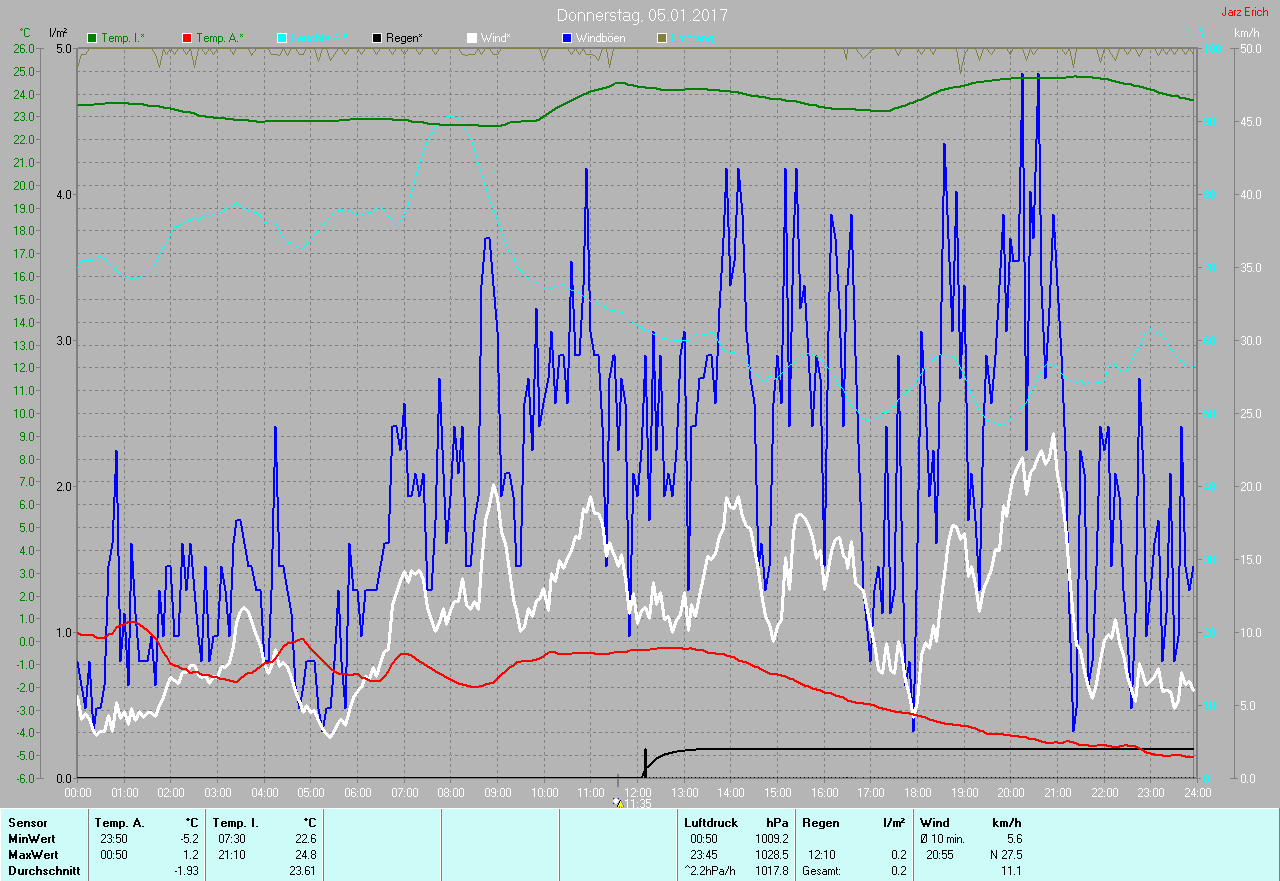Click the Temp. A. column header in table
This screenshot has width=1280, height=881.
pyautogui.click(x=119, y=823)
